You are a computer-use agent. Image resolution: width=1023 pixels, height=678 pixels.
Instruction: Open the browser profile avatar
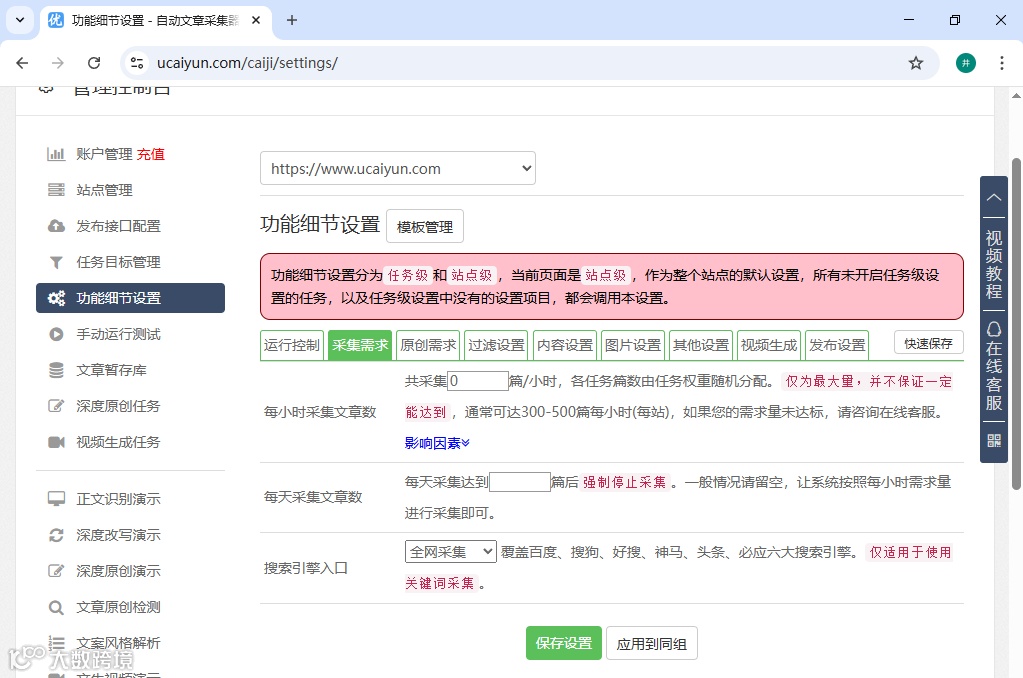tap(966, 63)
